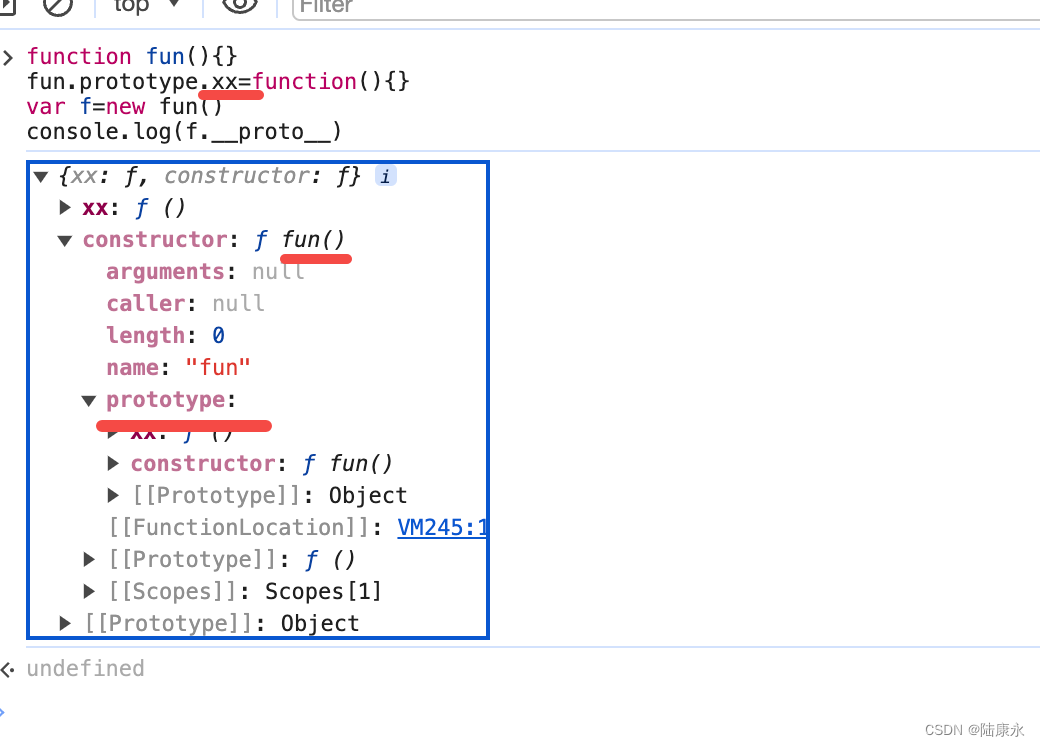Viewport: 1040px width, 746px height.
Task: Click the 'var f=new fun()' code line
Action: (x=125, y=107)
